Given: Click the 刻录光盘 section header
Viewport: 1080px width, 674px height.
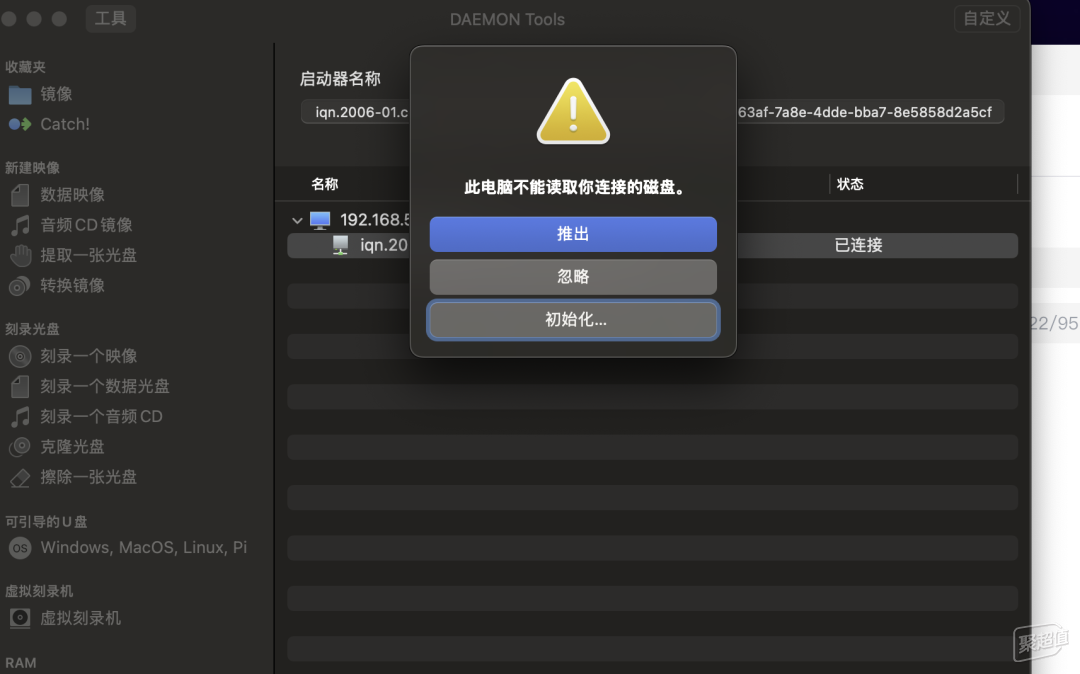Looking at the screenshot, I should pyautogui.click(x=32, y=329).
